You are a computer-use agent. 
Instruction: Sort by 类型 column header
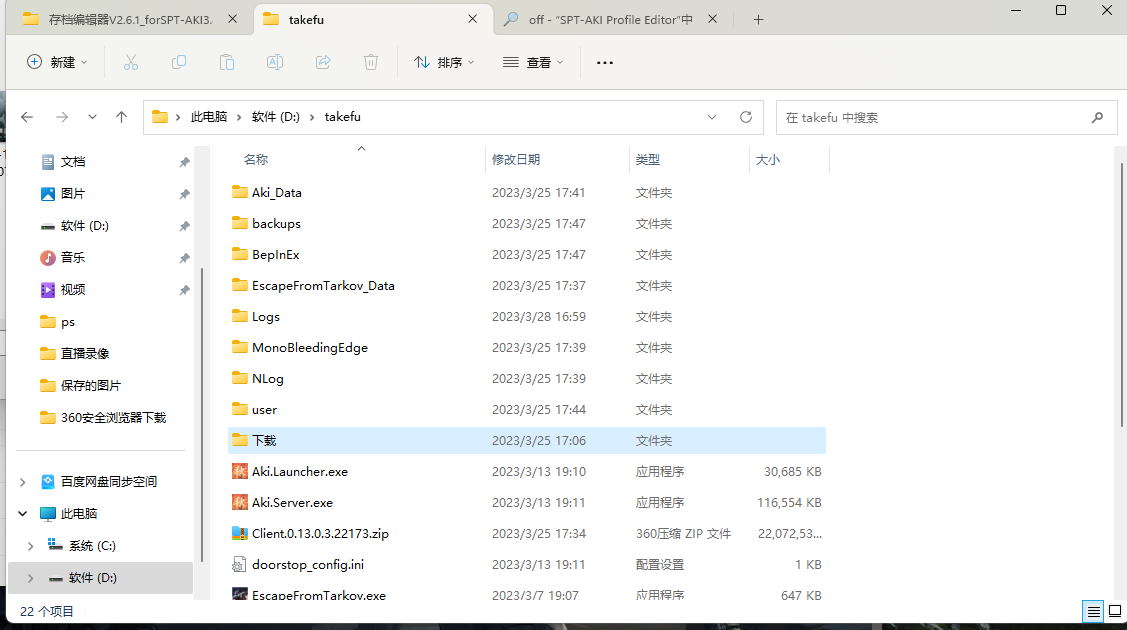click(648, 159)
